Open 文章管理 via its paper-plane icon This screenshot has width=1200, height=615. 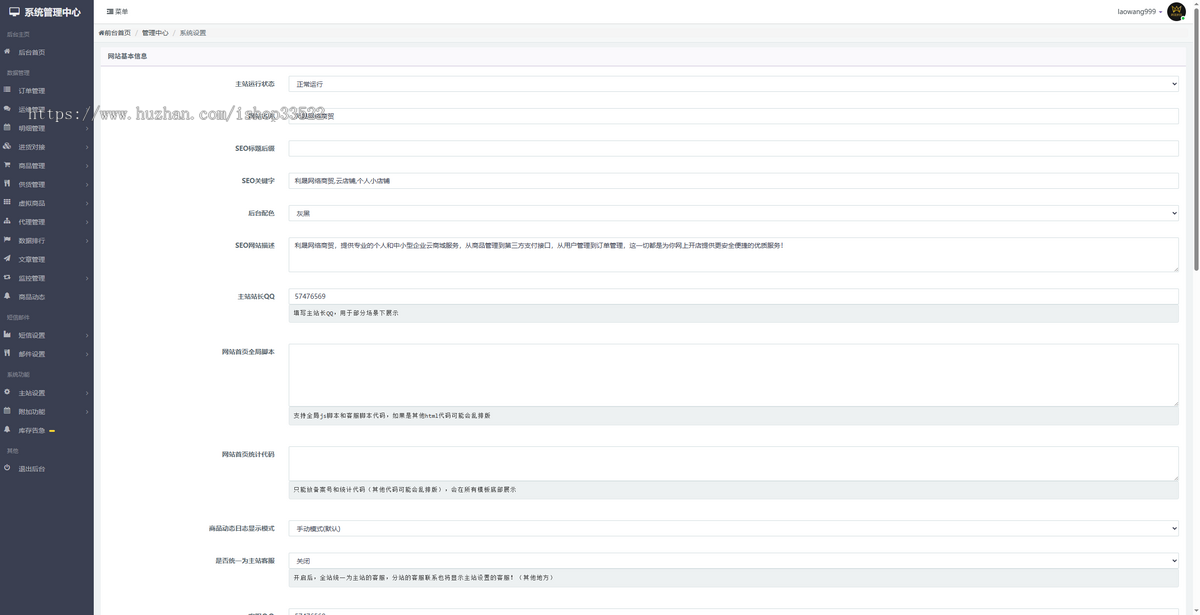point(7,259)
